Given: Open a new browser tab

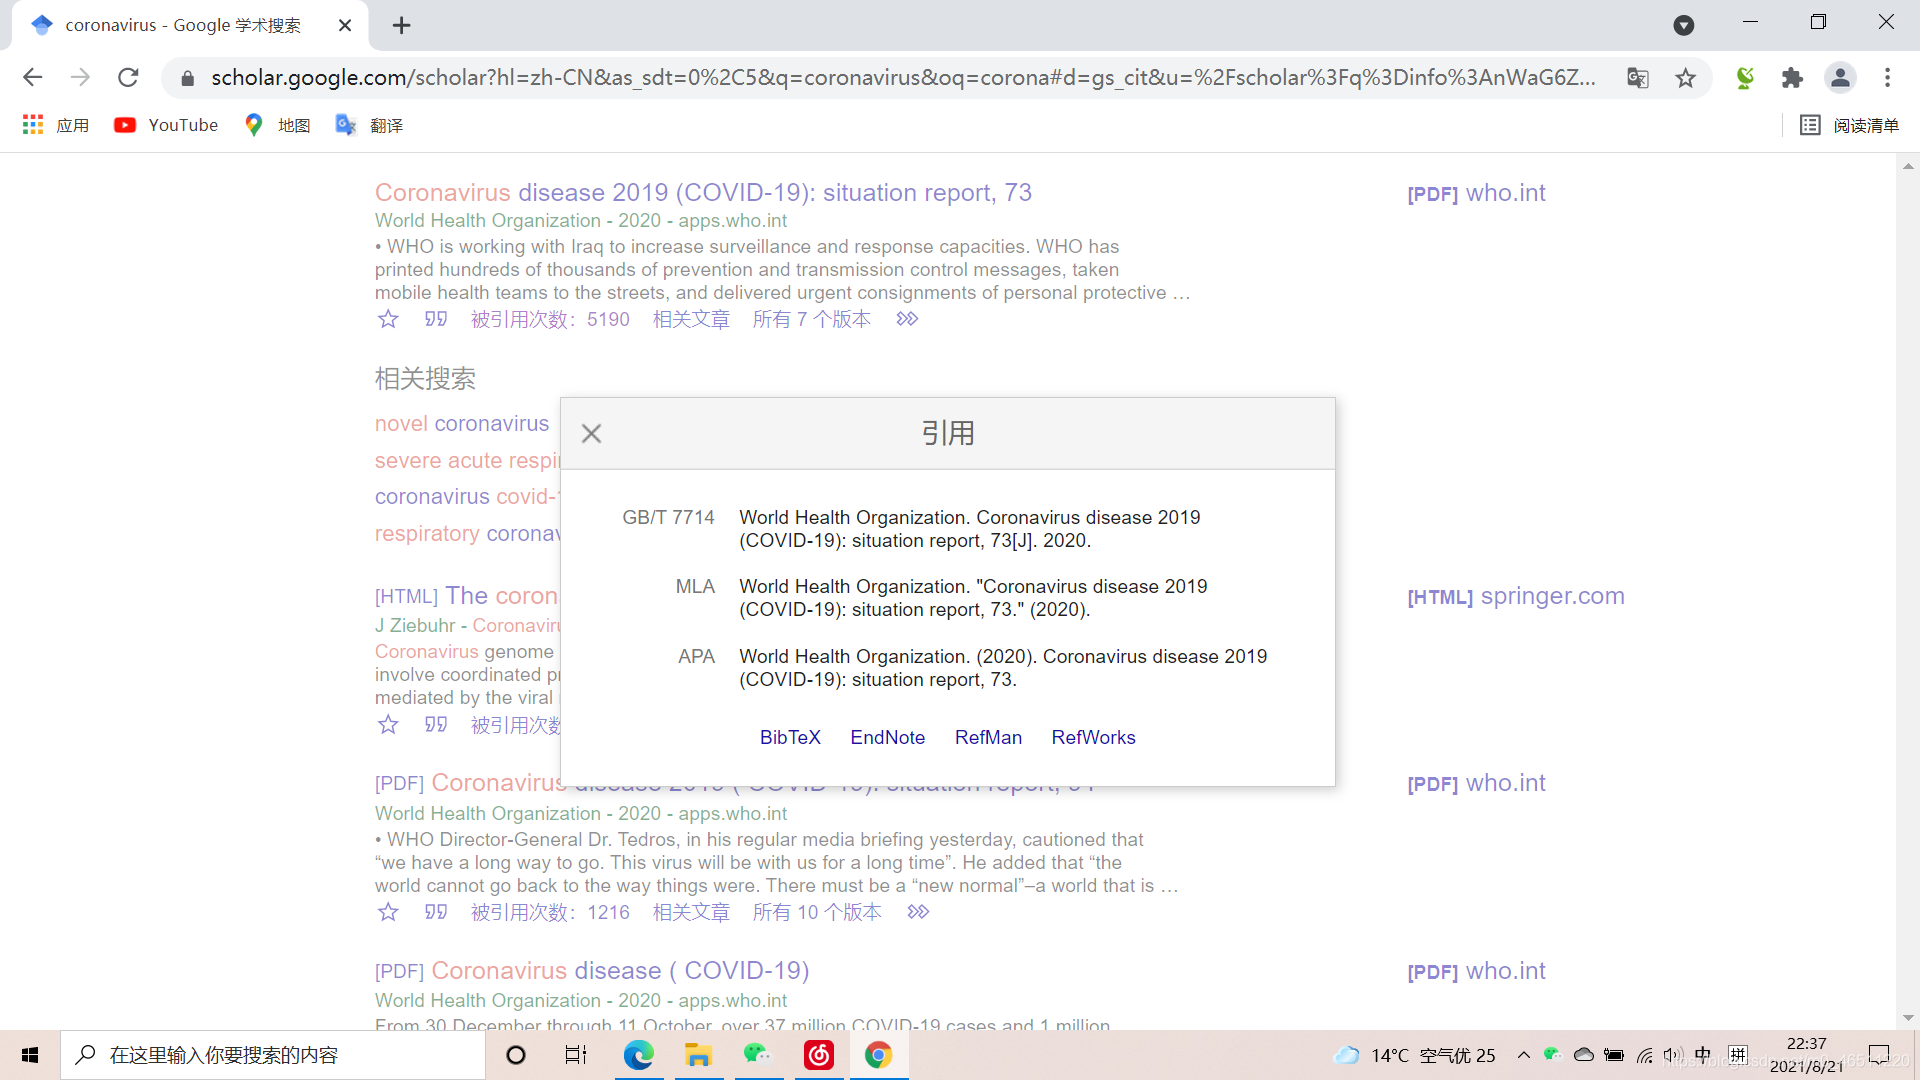Looking at the screenshot, I should coord(401,25).
